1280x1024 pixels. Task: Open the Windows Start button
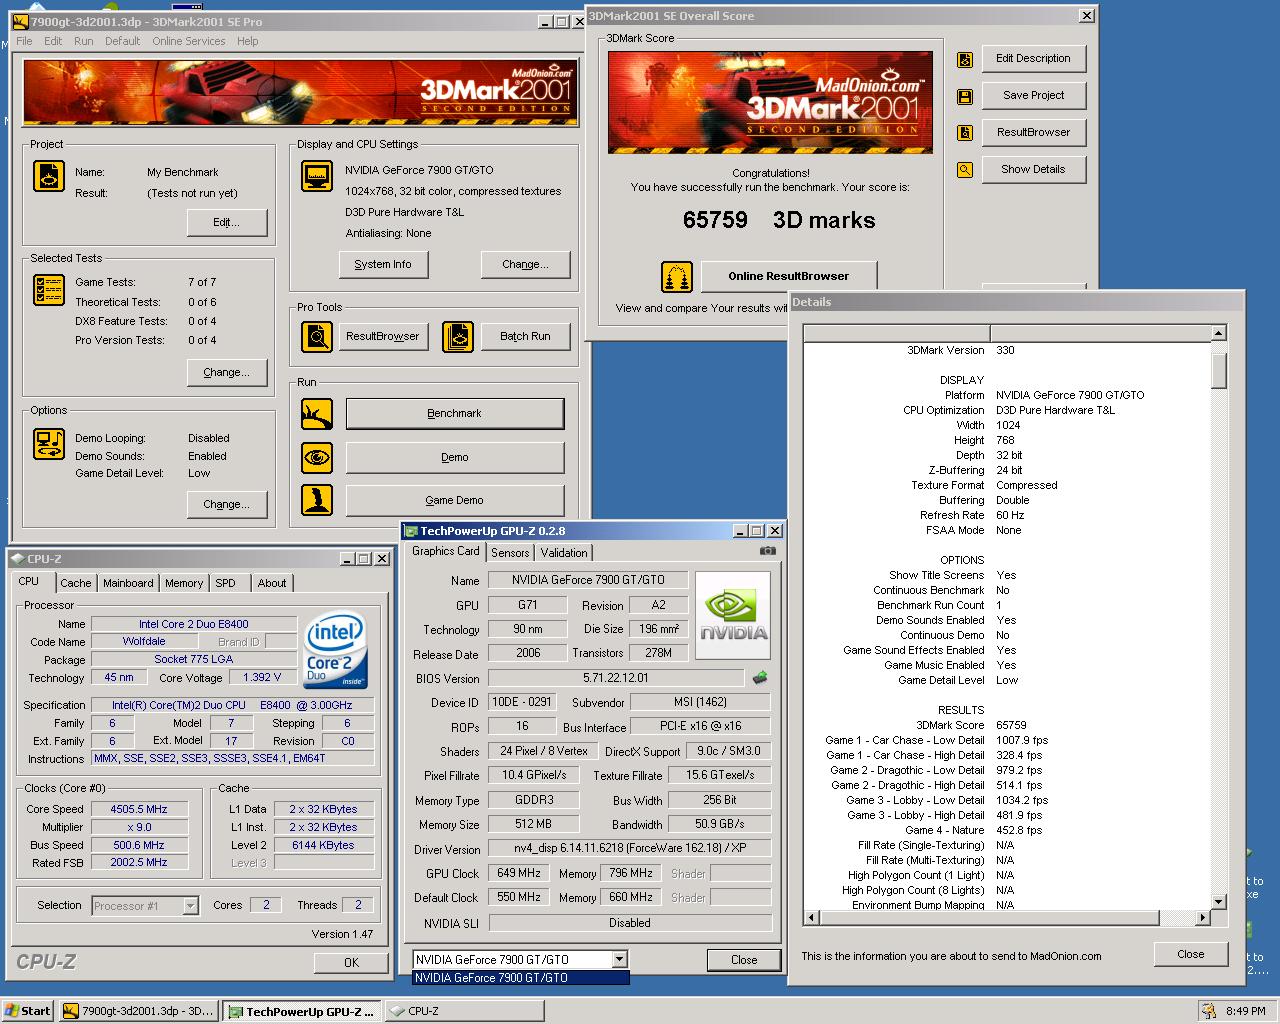point(28,1011)
